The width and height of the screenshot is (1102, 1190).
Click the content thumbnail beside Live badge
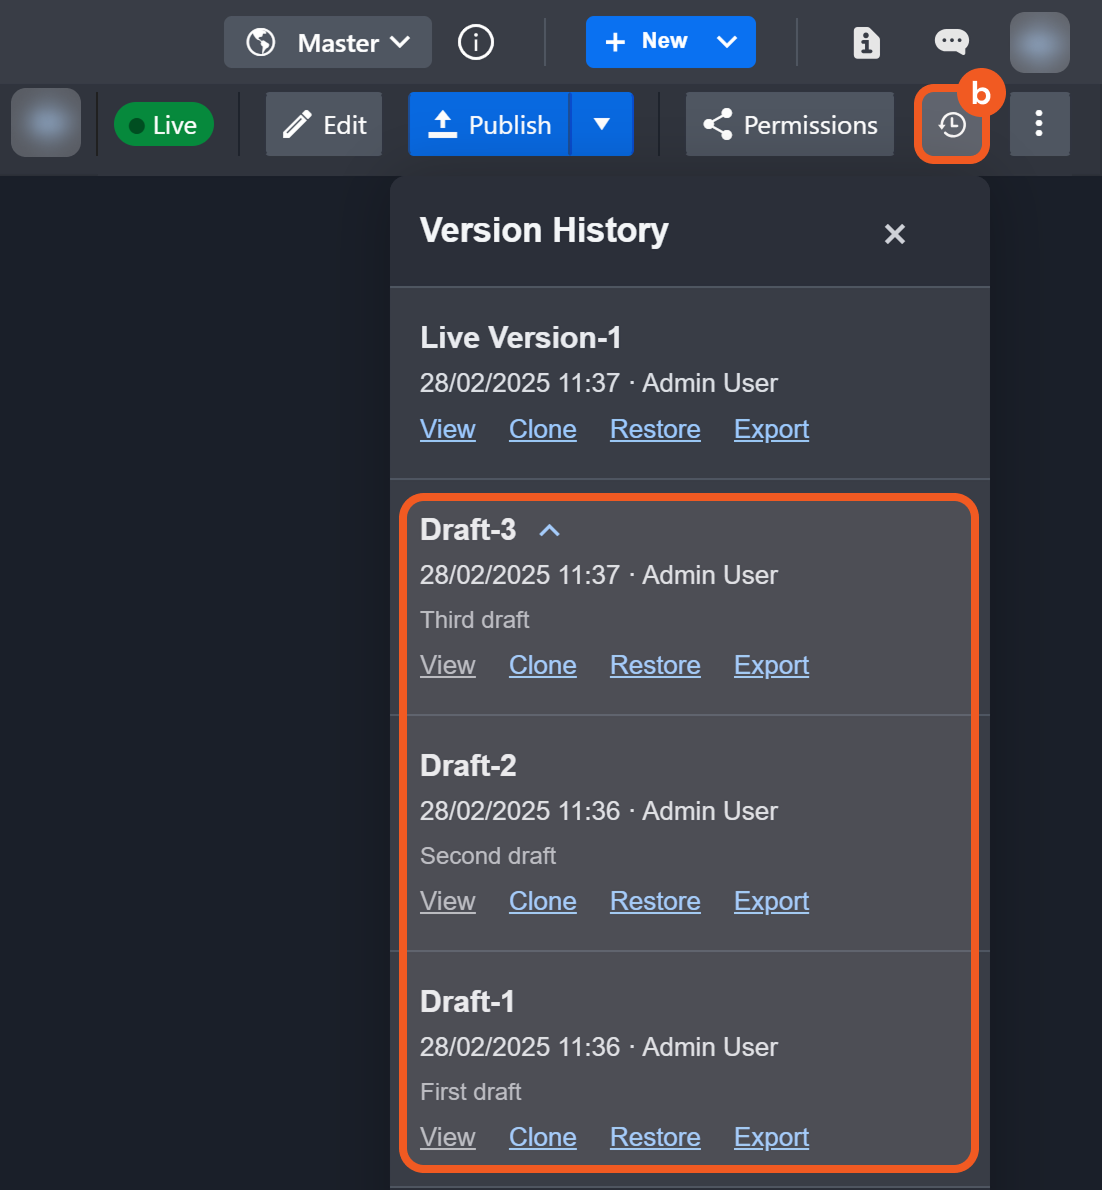click(x=46, y=123)
